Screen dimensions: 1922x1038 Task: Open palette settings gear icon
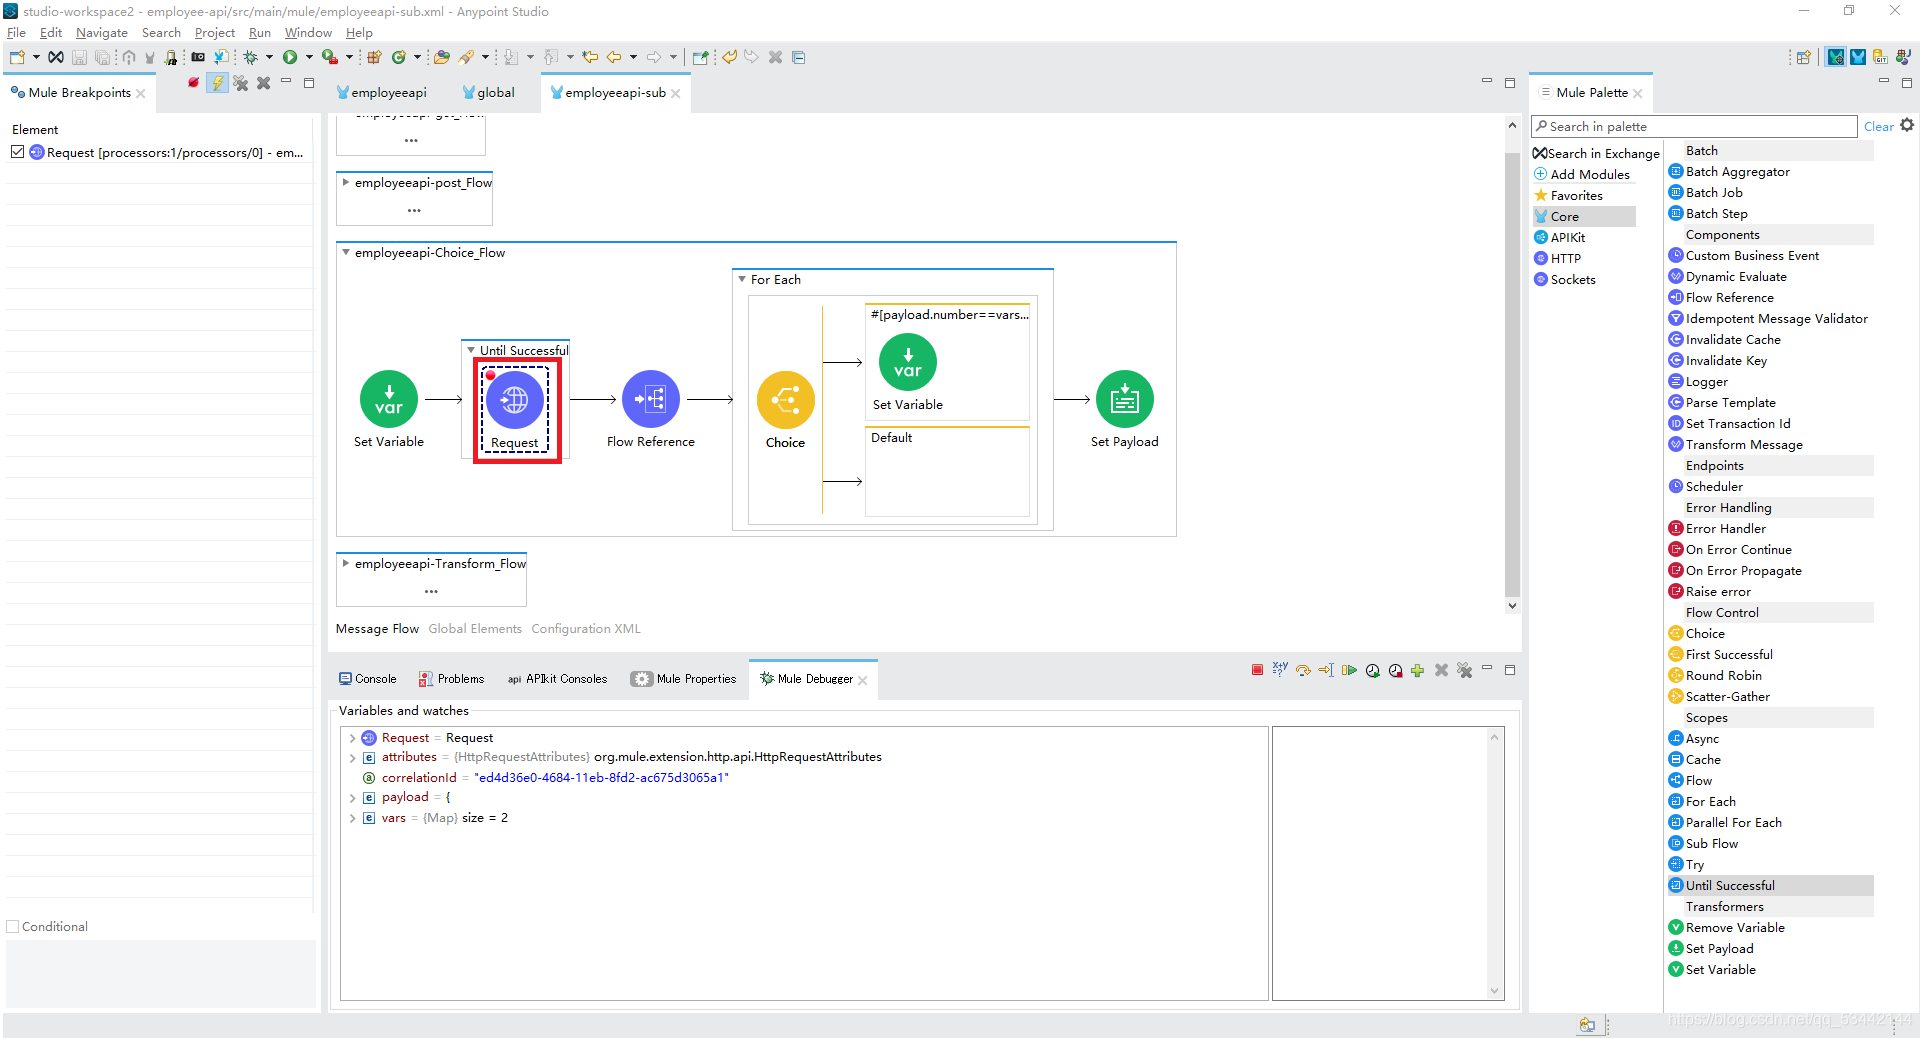1907,125
